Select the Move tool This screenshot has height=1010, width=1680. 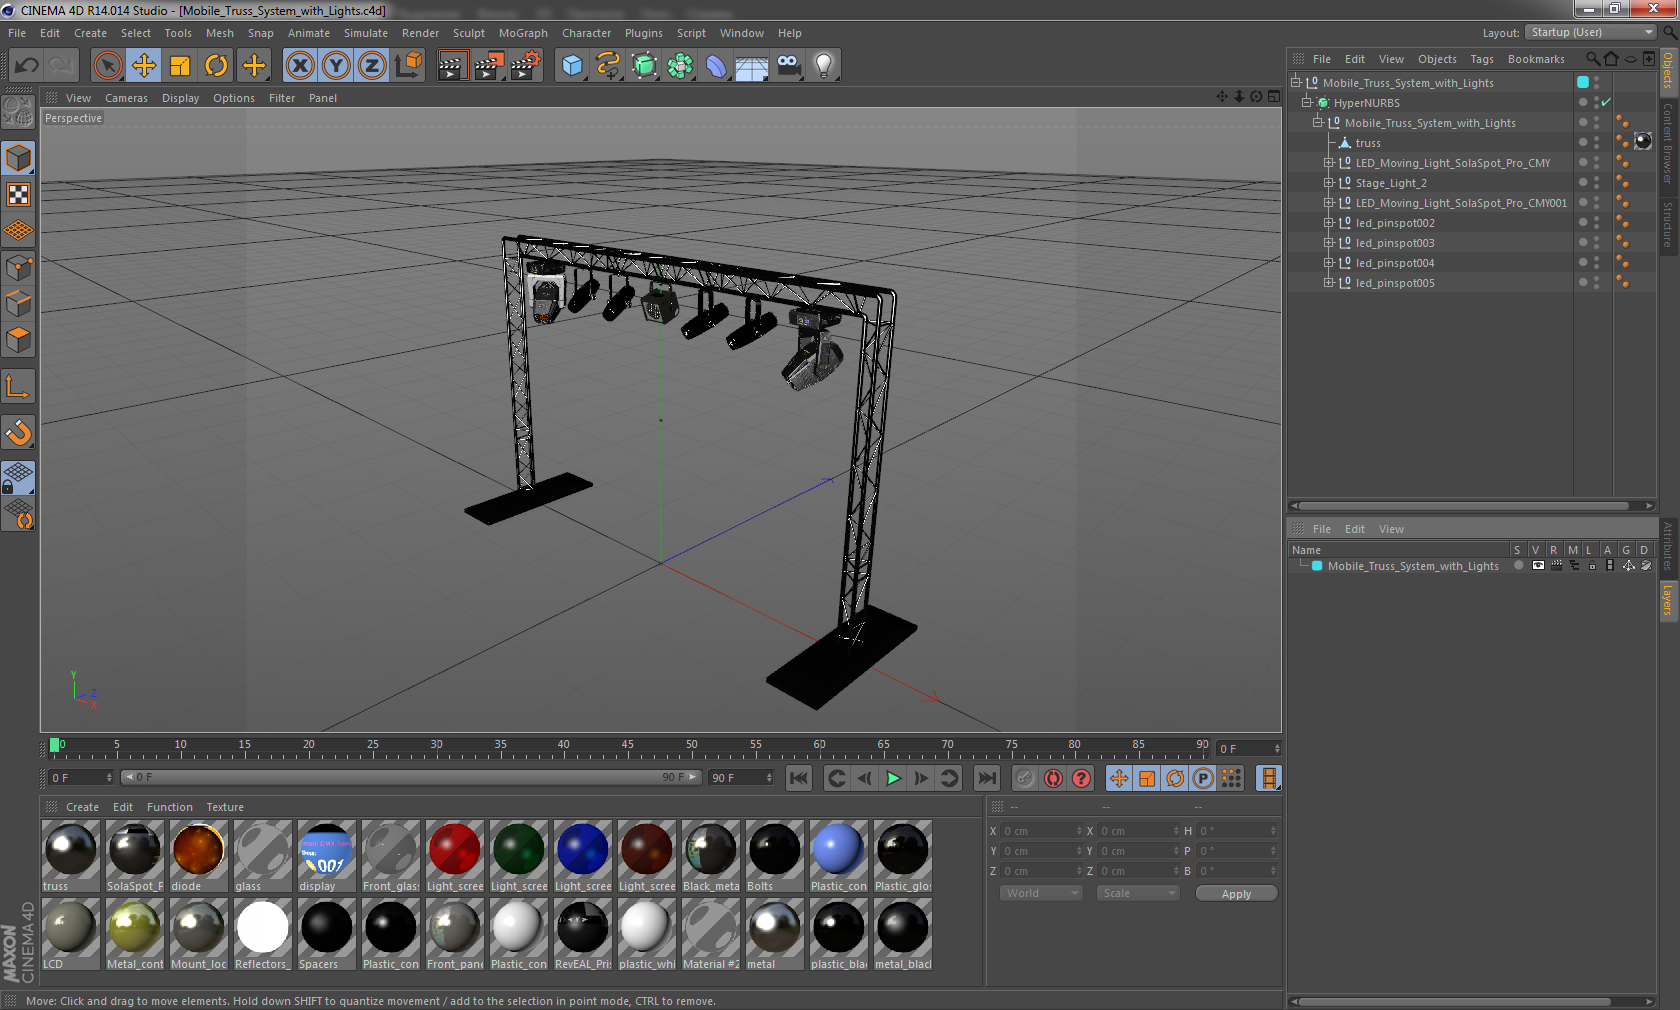(144, 66)
